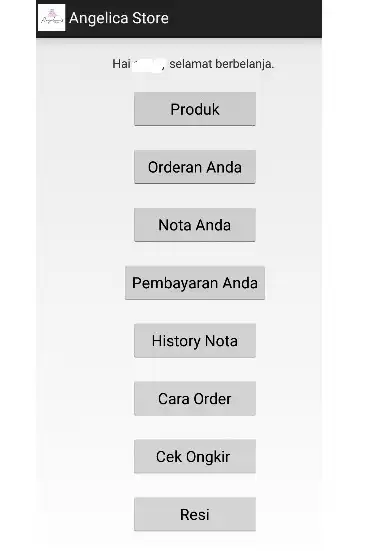Open the Cara Order guide

195,399
